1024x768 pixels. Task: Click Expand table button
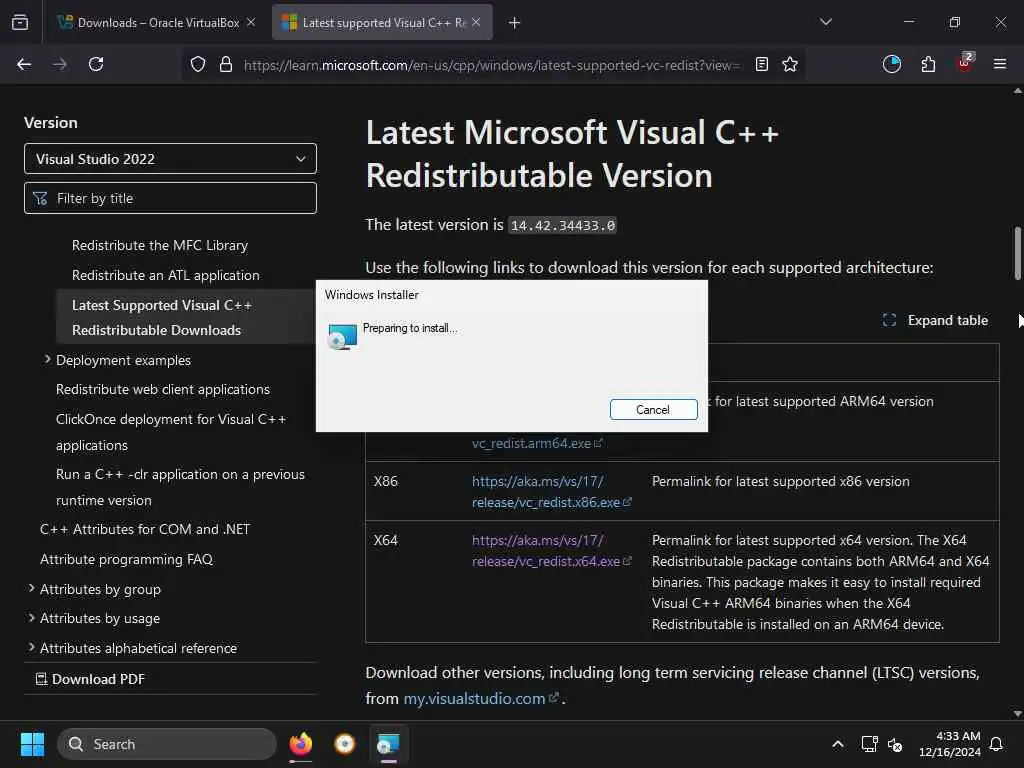pos(935,320)
